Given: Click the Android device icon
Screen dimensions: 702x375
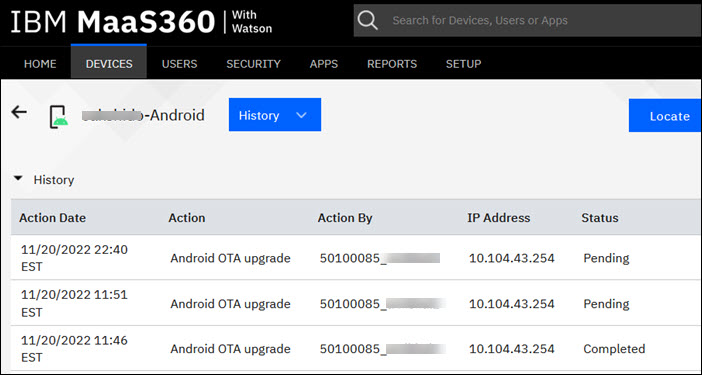Looking at the screenshot, I should coord(59,117).
